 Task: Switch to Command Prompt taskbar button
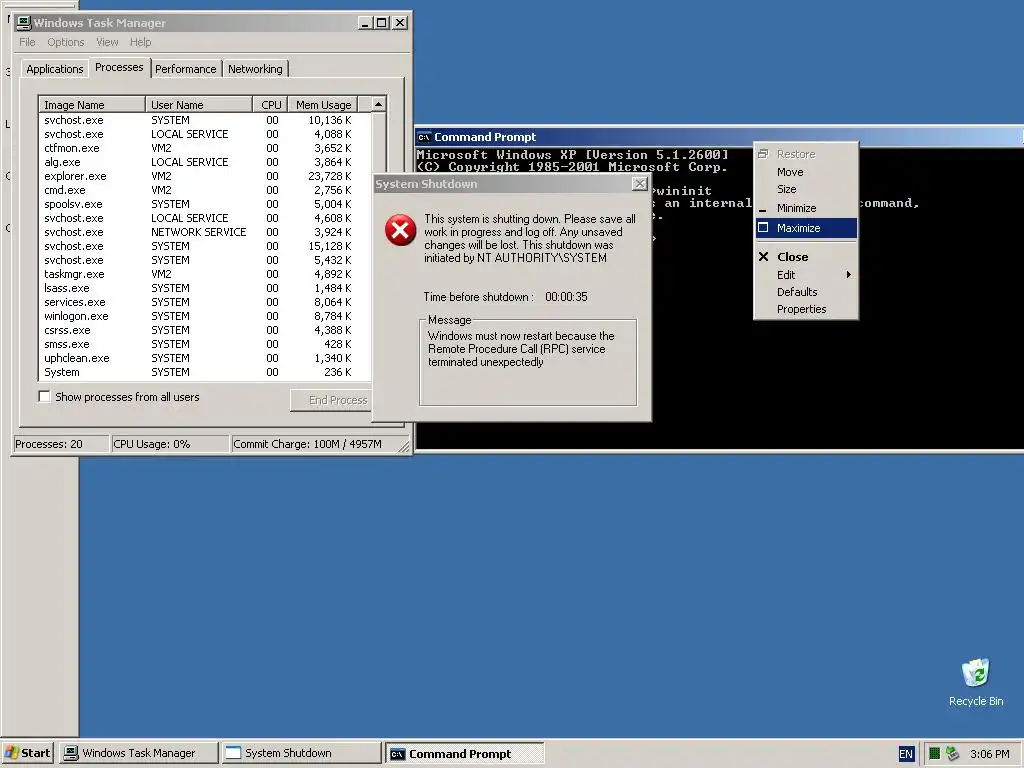click(464, 753)
